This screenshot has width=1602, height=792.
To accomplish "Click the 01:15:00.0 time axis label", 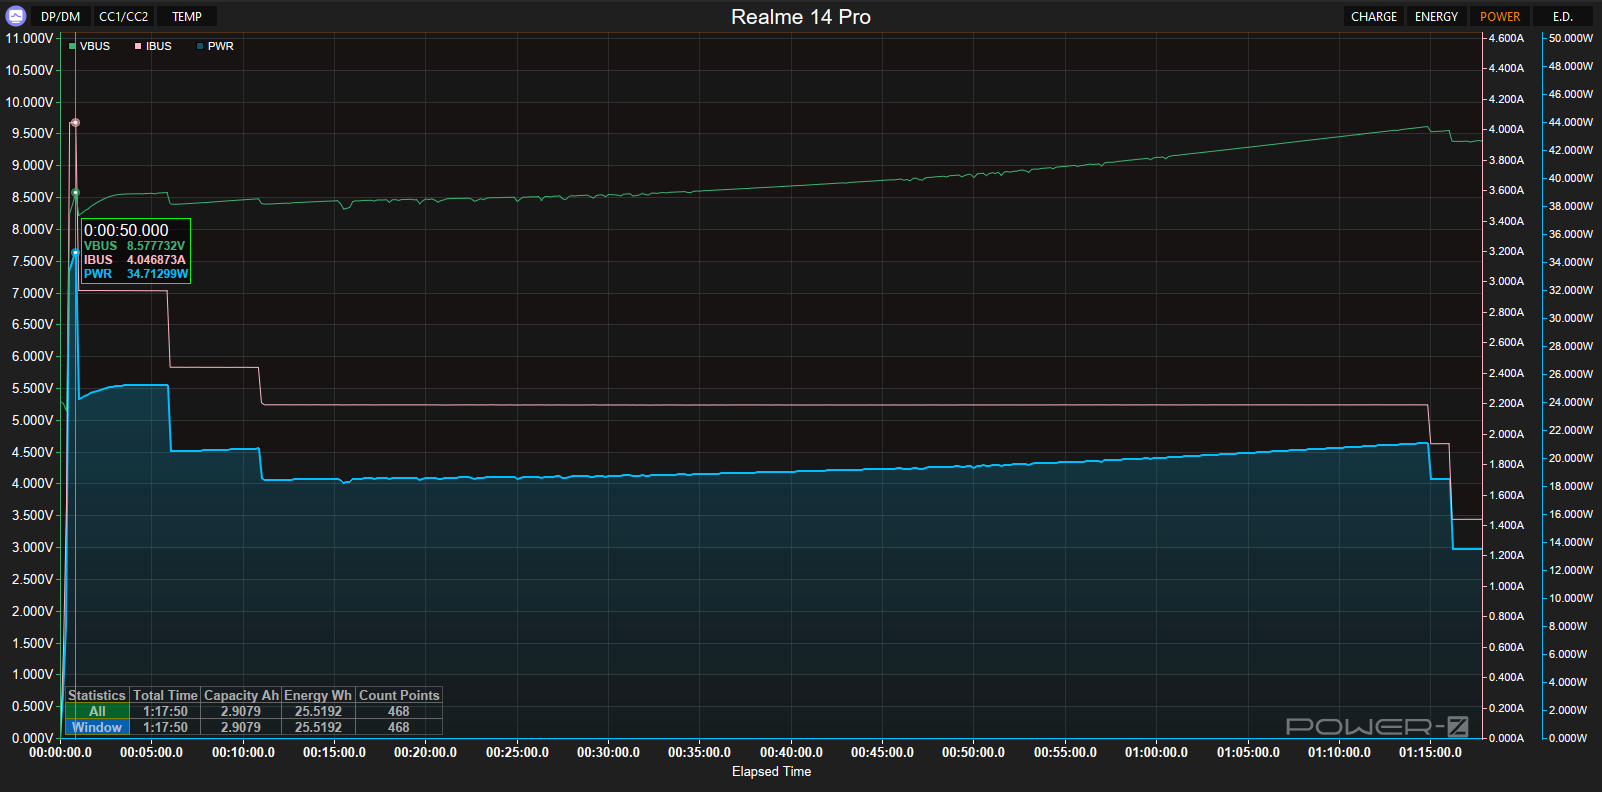I will pyautogui.click(x=1430, y=753).
